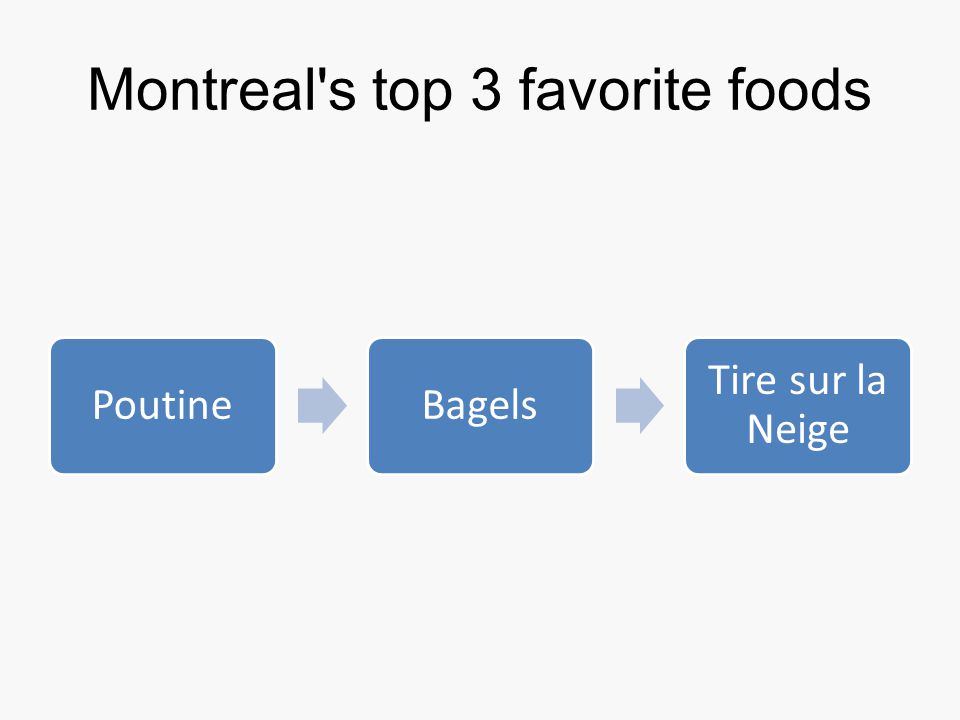Select the arrow pointing to Tire sur la Neige

(x=639, y=405)
